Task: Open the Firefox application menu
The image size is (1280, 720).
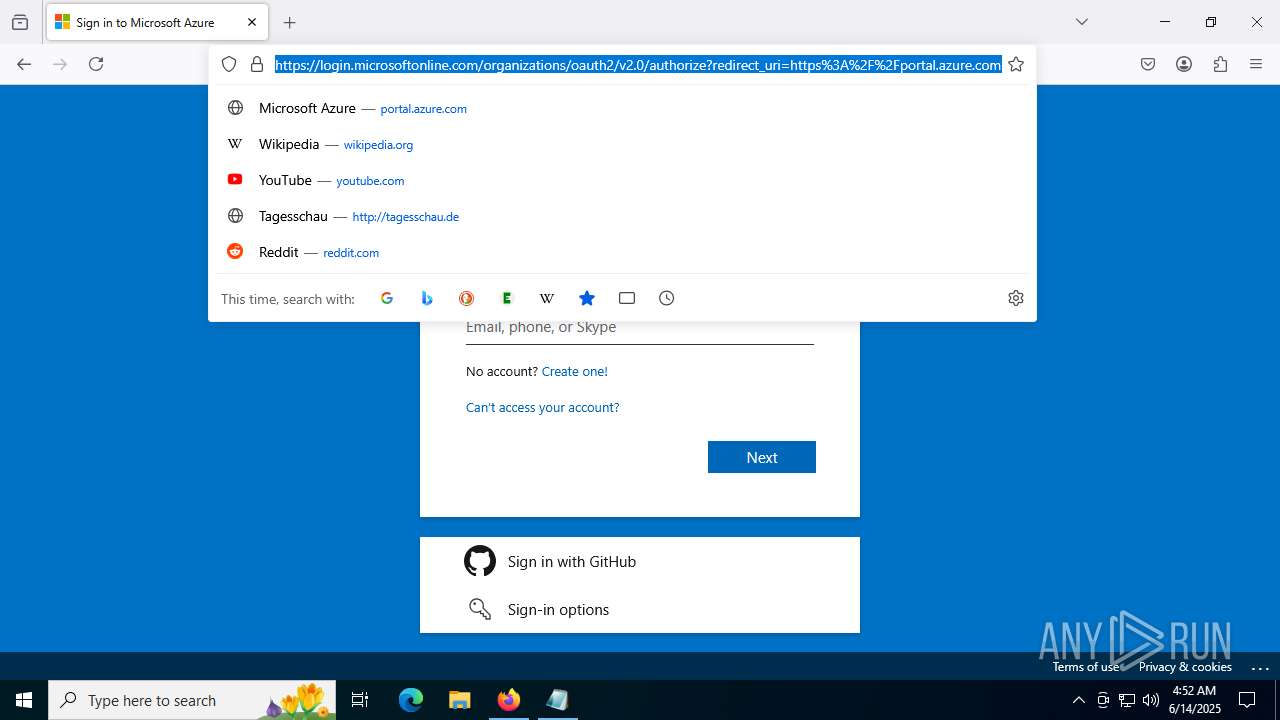Action: click(x=1256, y=64)
